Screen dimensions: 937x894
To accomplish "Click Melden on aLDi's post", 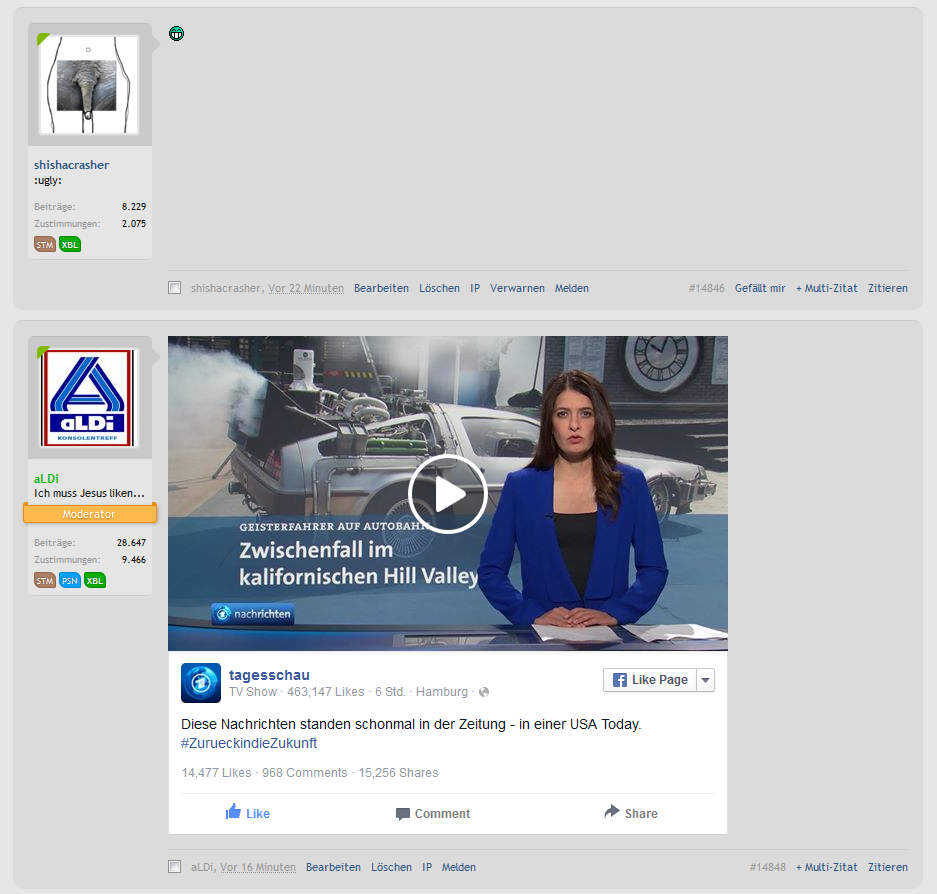I will tap(459, 867).
